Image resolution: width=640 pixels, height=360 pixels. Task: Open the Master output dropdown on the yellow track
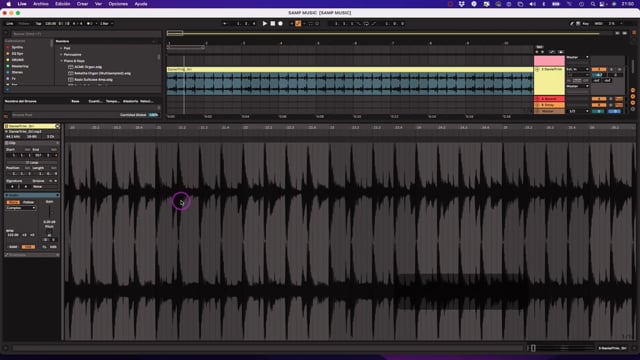point(578,86)
